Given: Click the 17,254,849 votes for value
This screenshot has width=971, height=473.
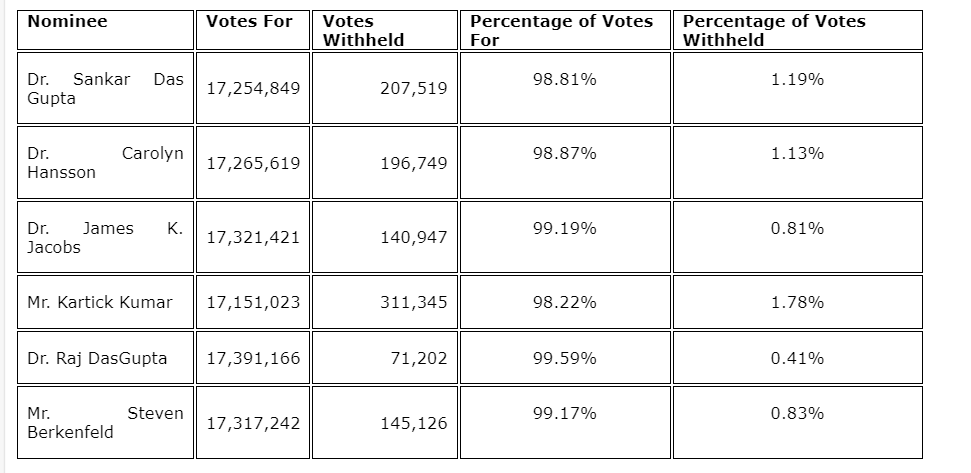Looking at the screenshot, I should (253, 89).
